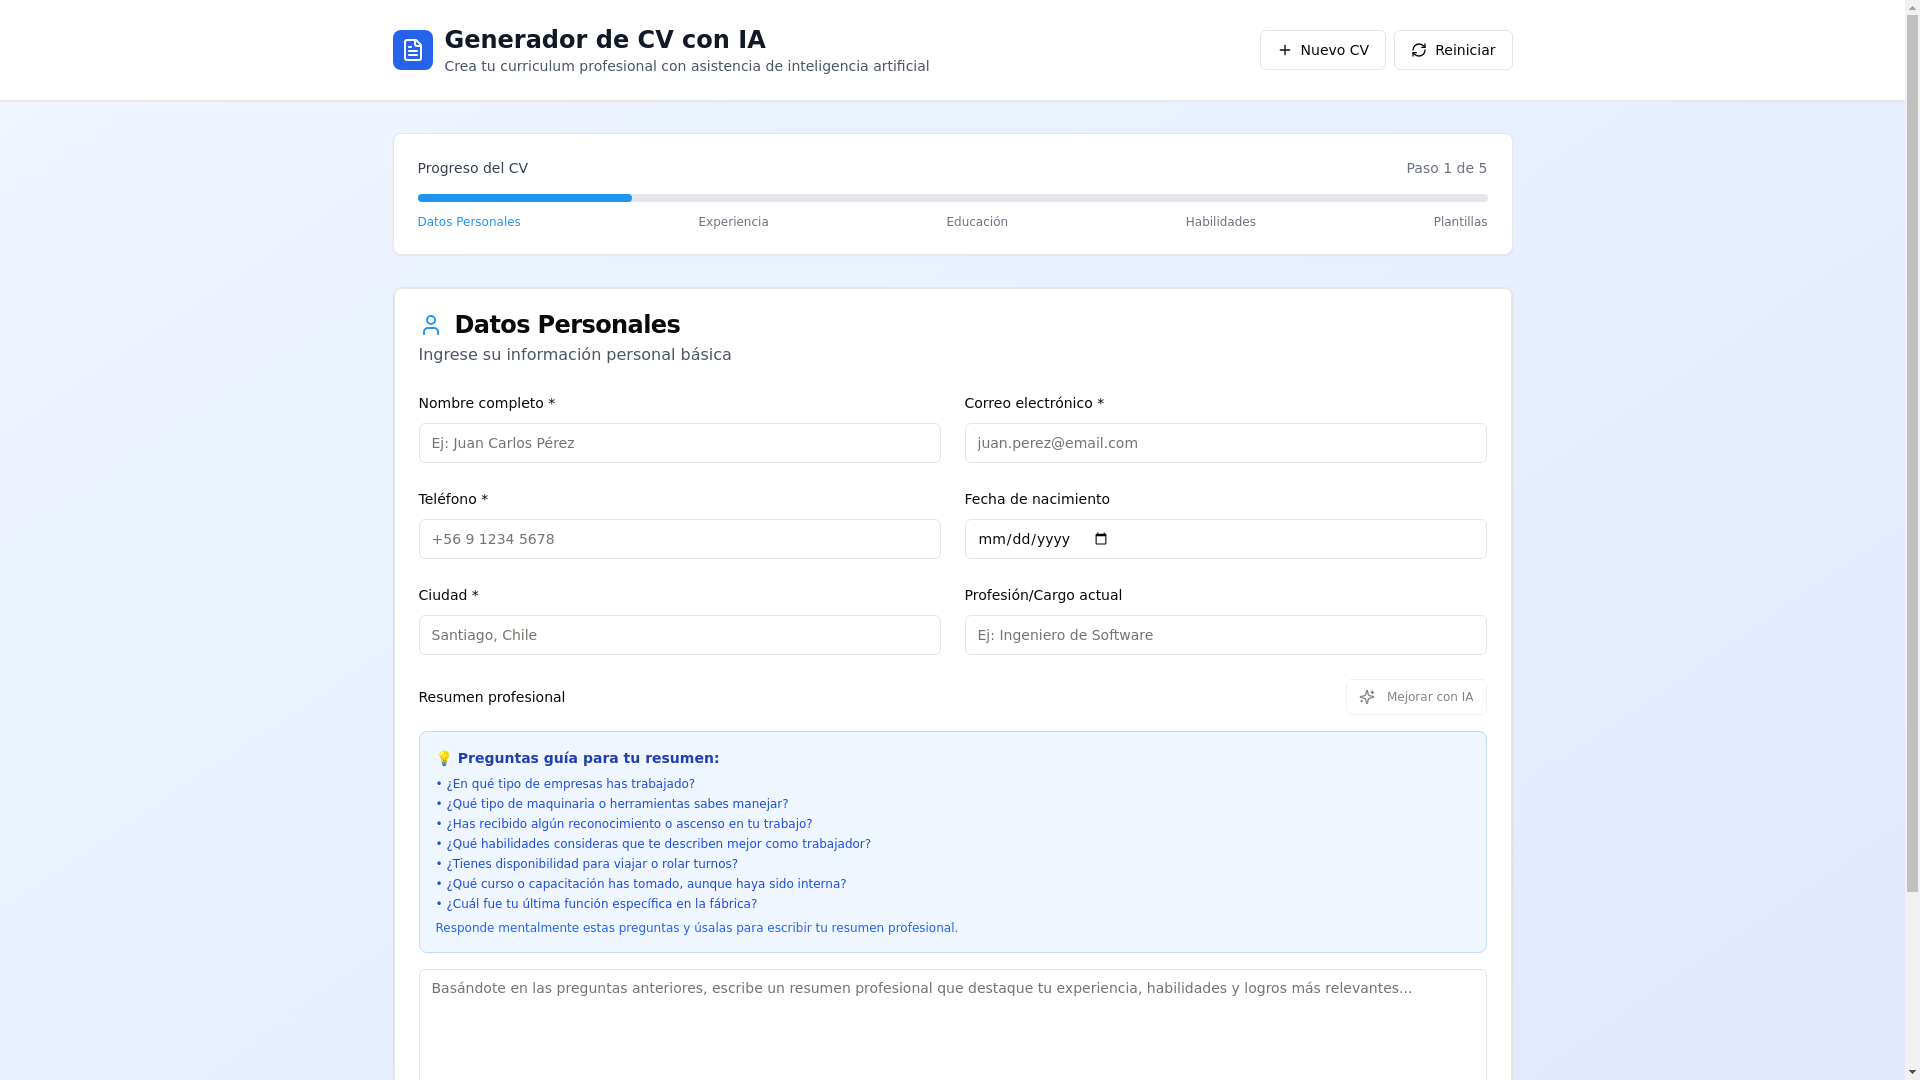Click the scrollbar up arrow
This screenshot has height=1080, width=1920.
tap(1912, 8)
